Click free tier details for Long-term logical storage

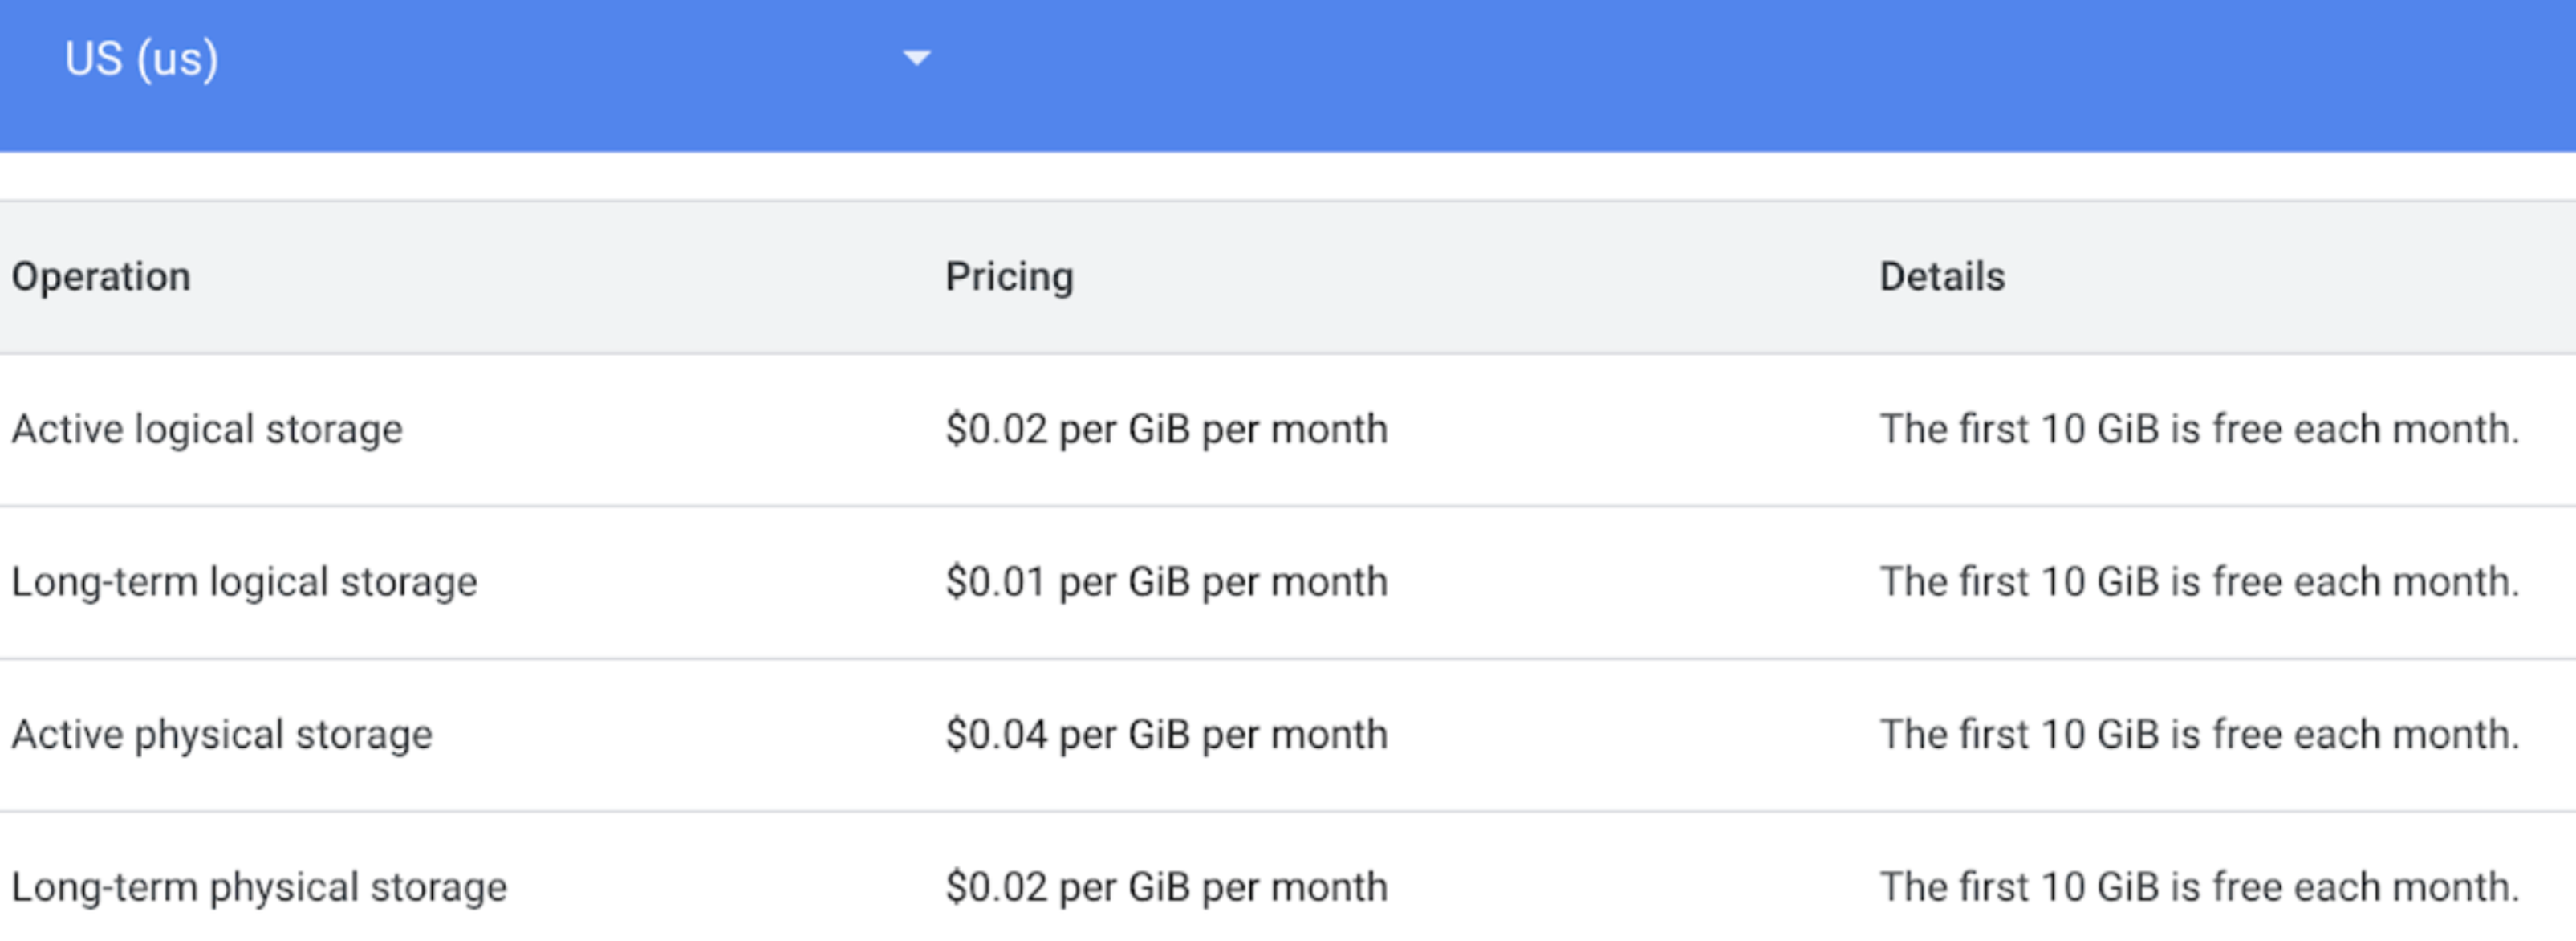2199,582
